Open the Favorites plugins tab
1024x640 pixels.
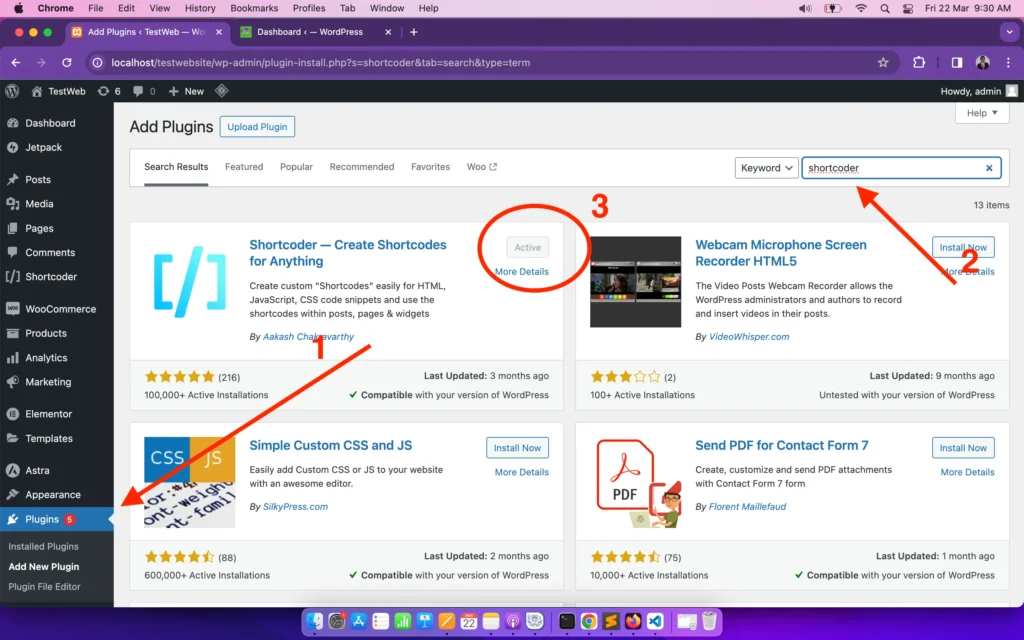[x=430, y=167]
